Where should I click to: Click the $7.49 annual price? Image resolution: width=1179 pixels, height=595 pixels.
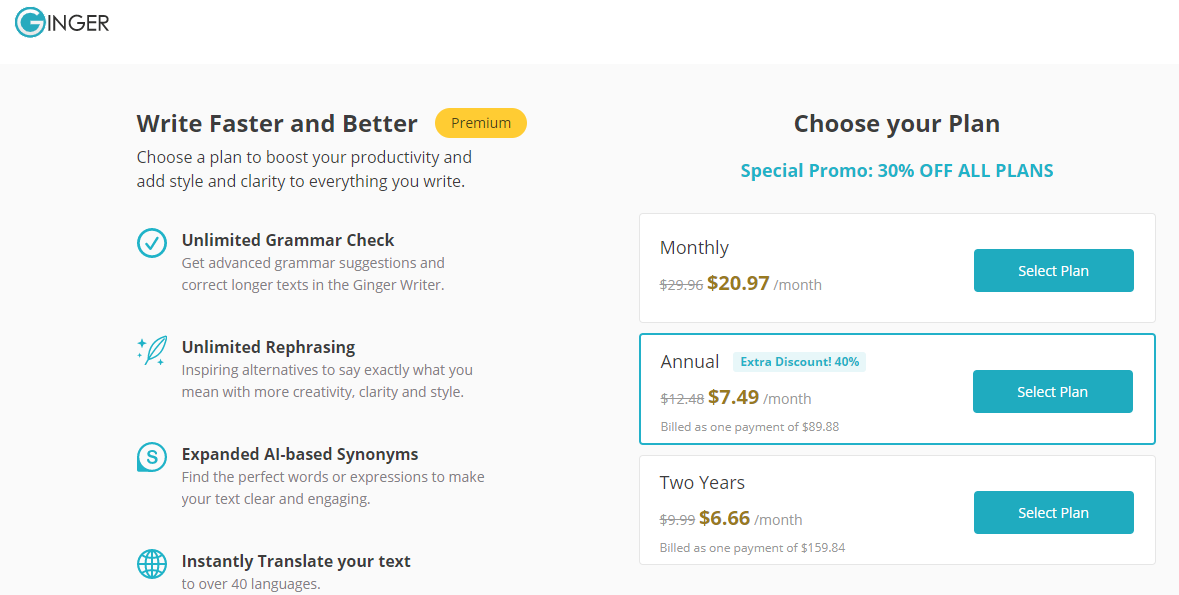(733, 397)
